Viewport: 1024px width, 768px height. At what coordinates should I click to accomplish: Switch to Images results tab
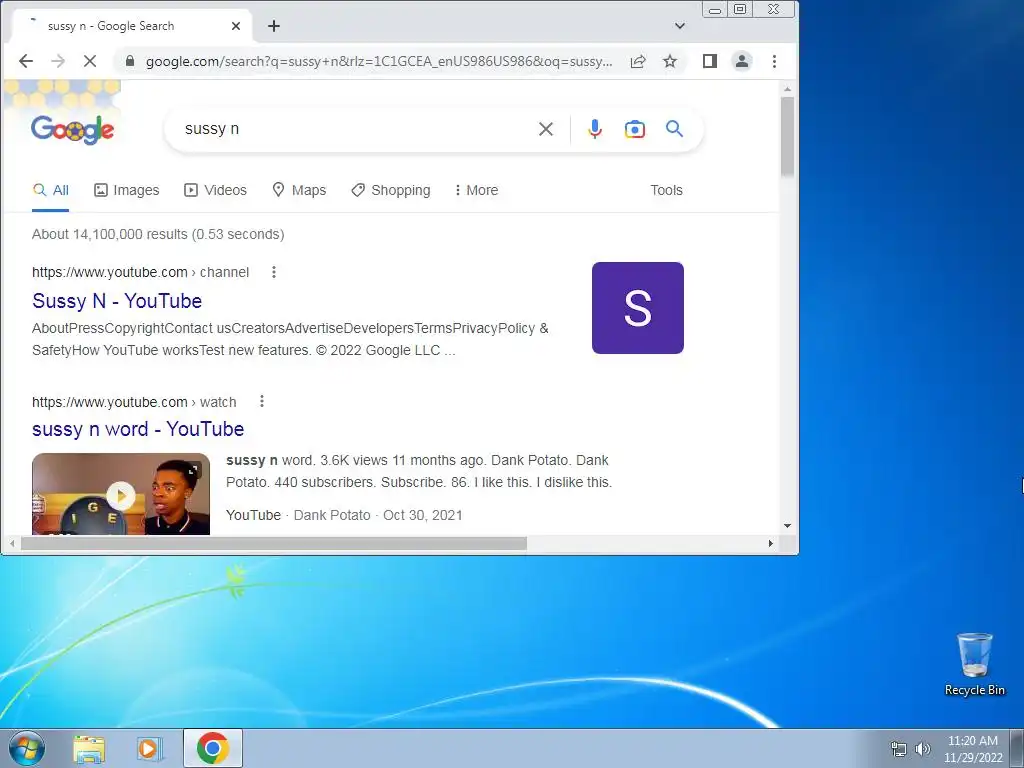coord(127,190)
